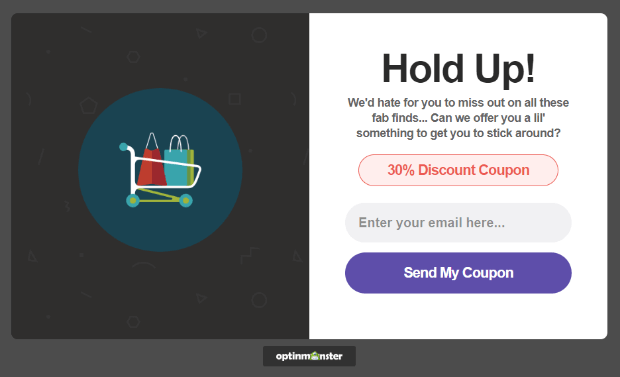
Task: Click the Hold Up! heading
Action: 458,68
